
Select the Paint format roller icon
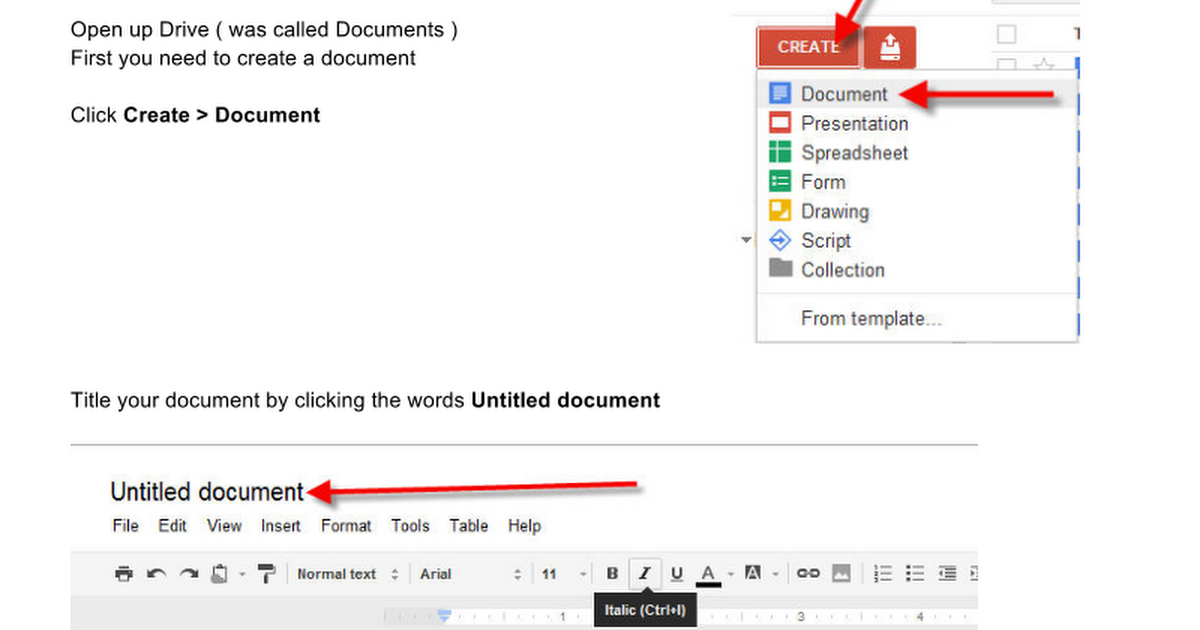coord(266,574)
